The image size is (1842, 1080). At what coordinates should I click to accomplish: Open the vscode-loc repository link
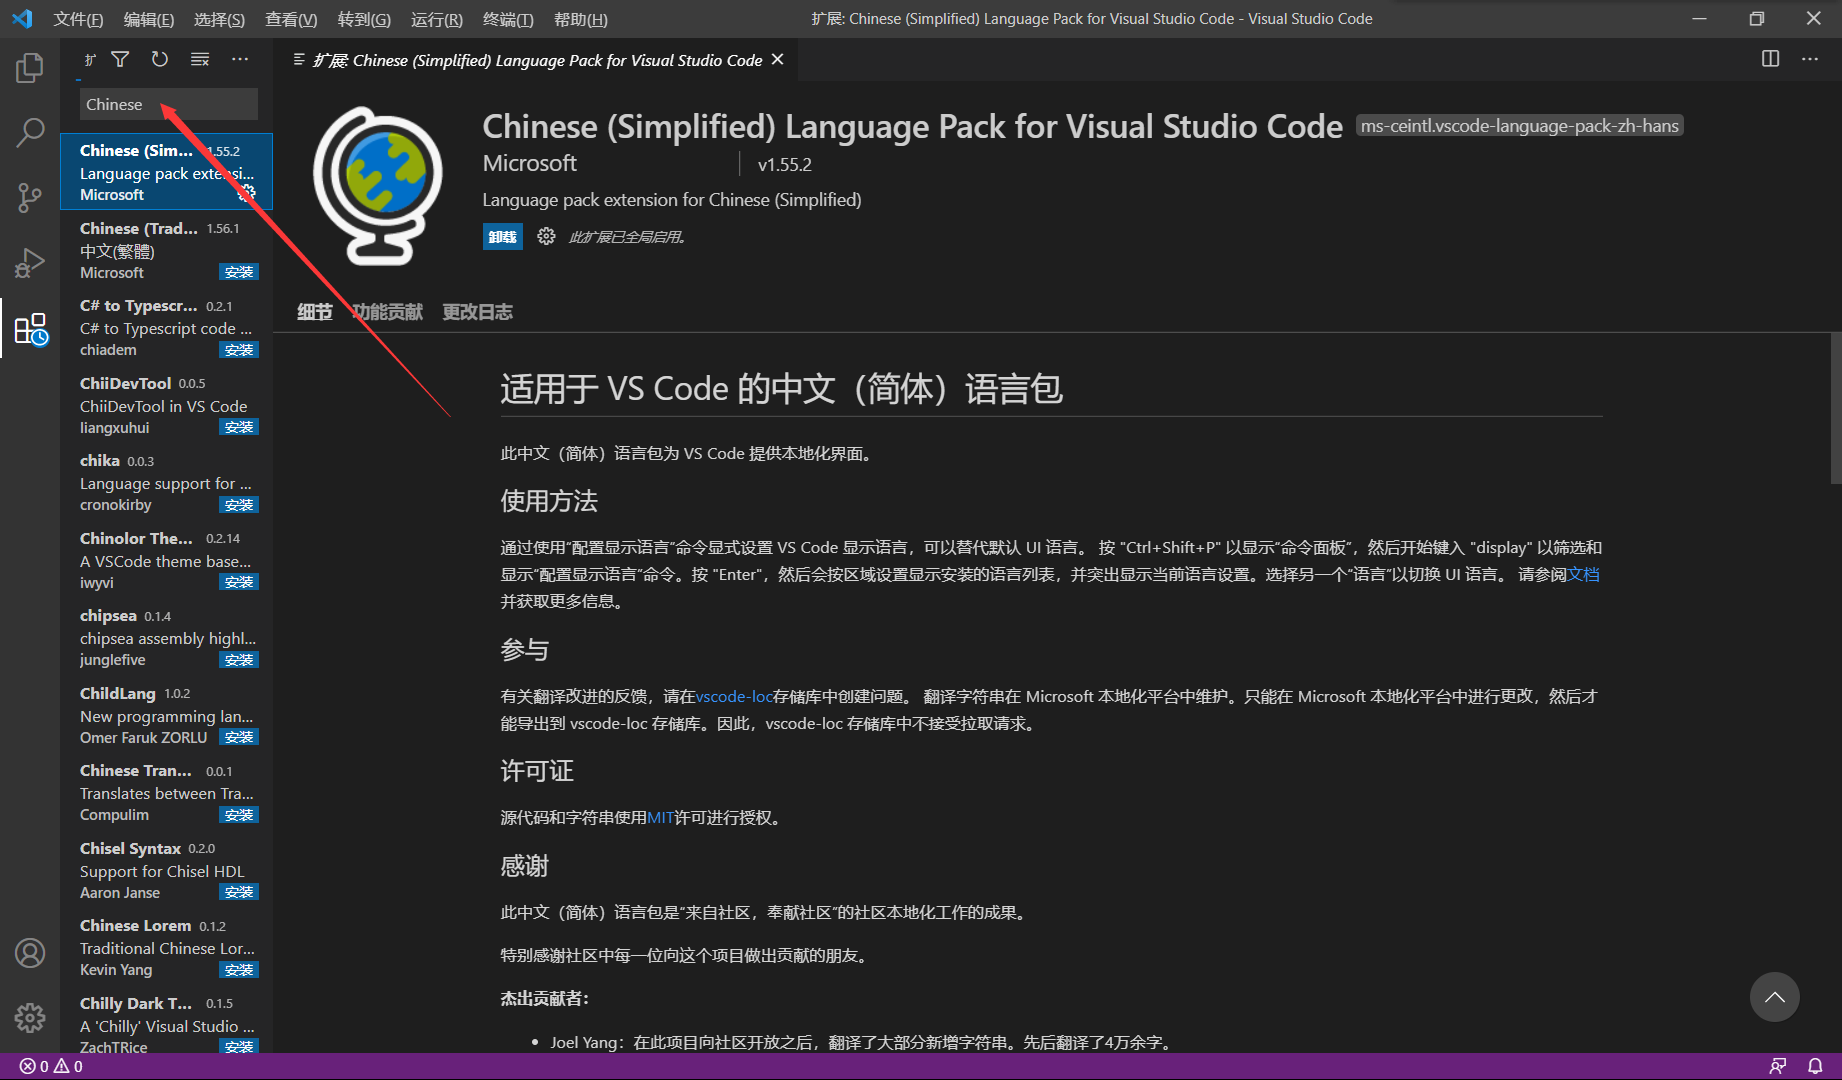pos(734,696)
